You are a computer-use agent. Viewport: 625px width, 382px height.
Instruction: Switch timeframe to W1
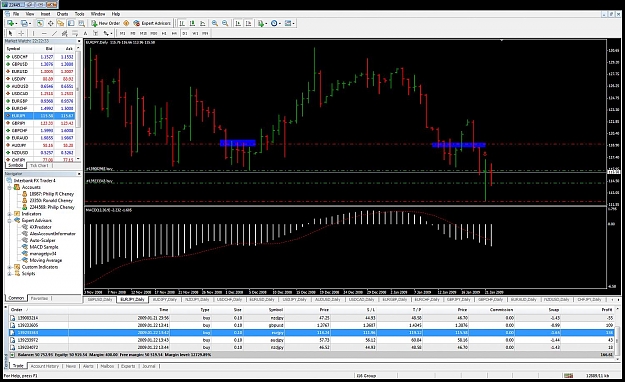click(195, 33)
